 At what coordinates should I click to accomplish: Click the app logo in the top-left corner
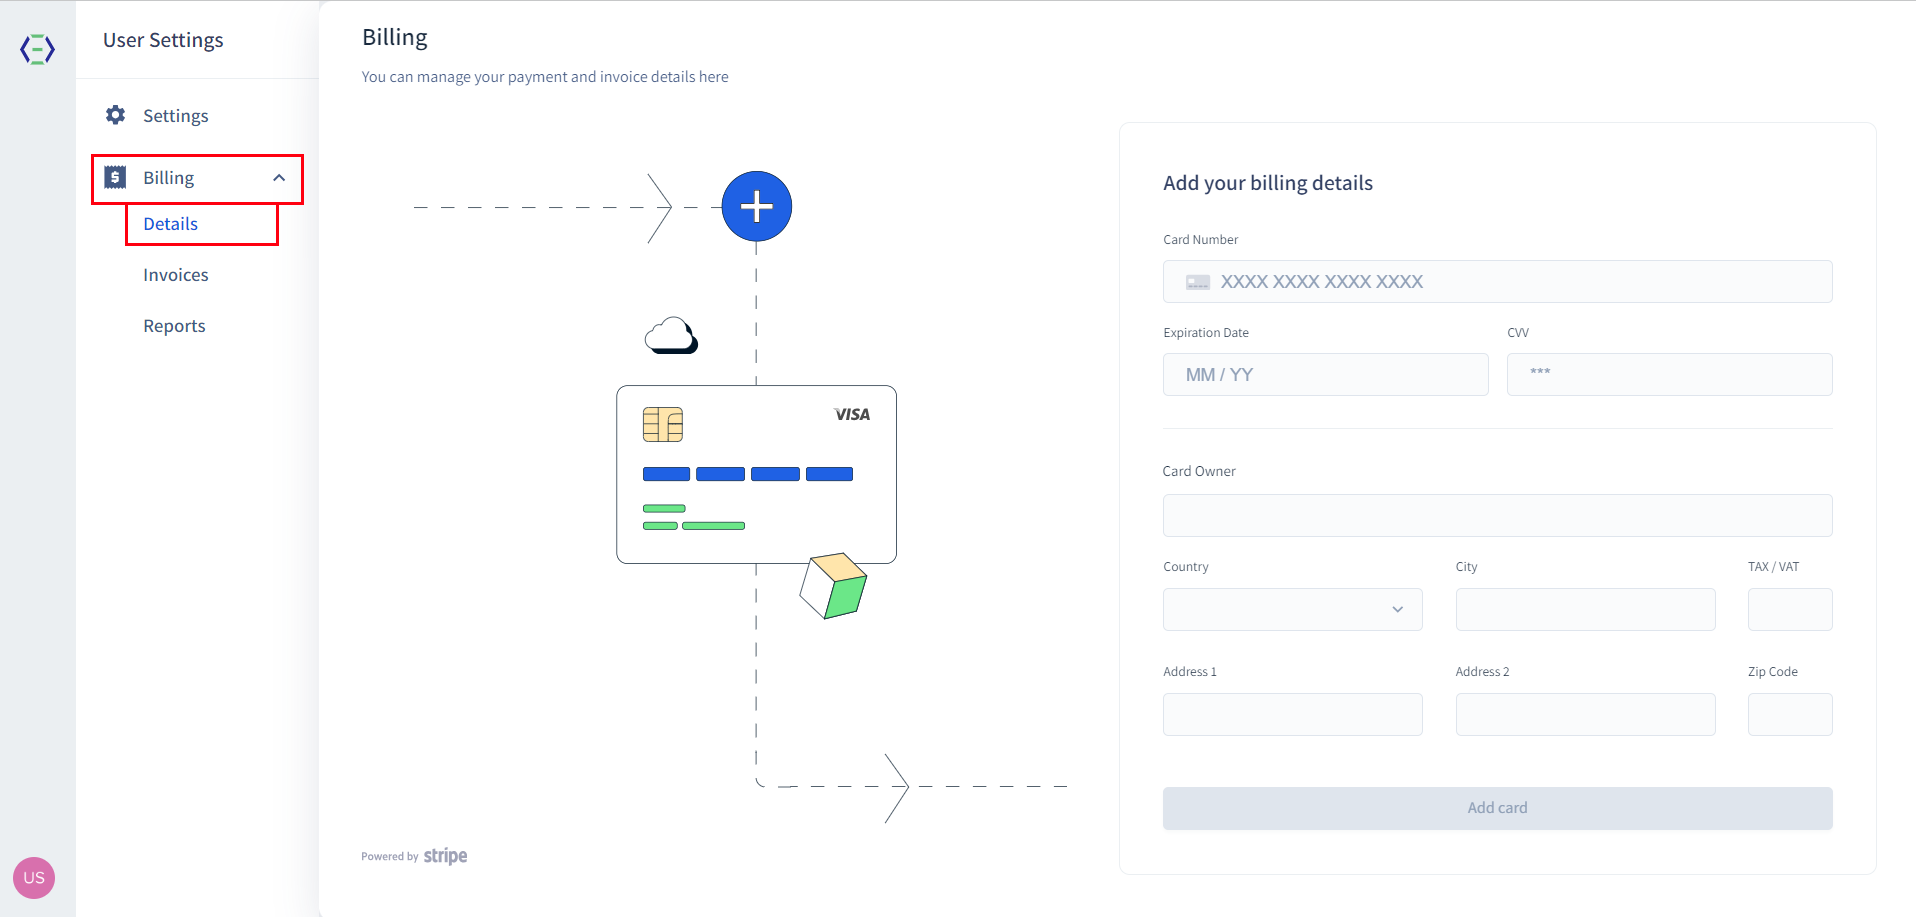(x=37, y=49)
